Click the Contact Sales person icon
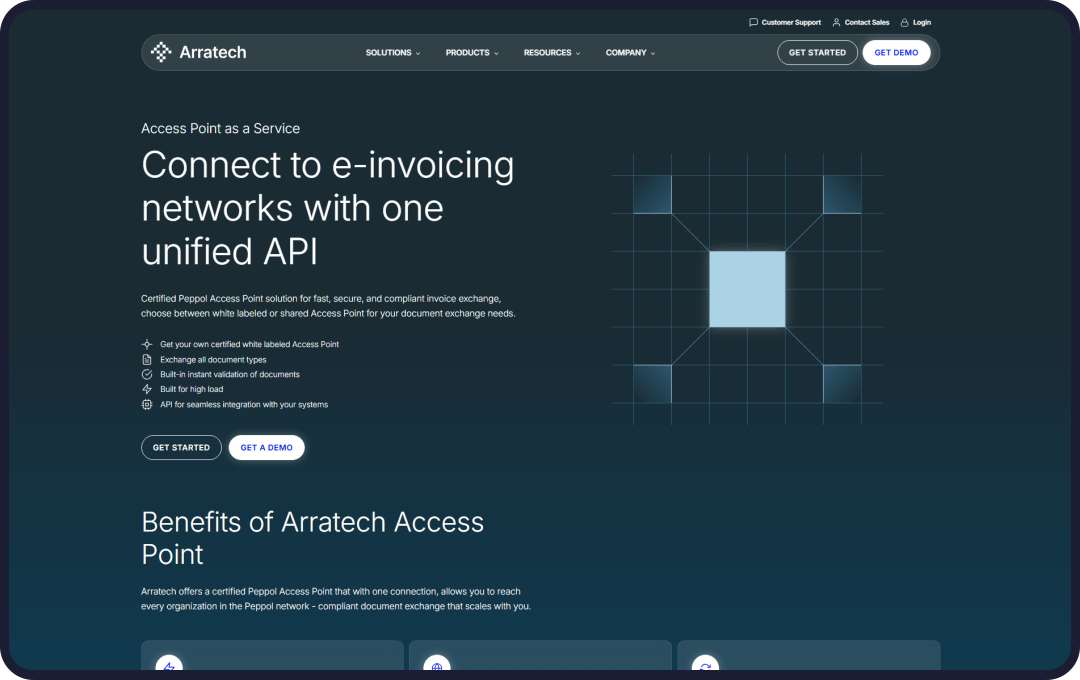 [x=836, y=23]
